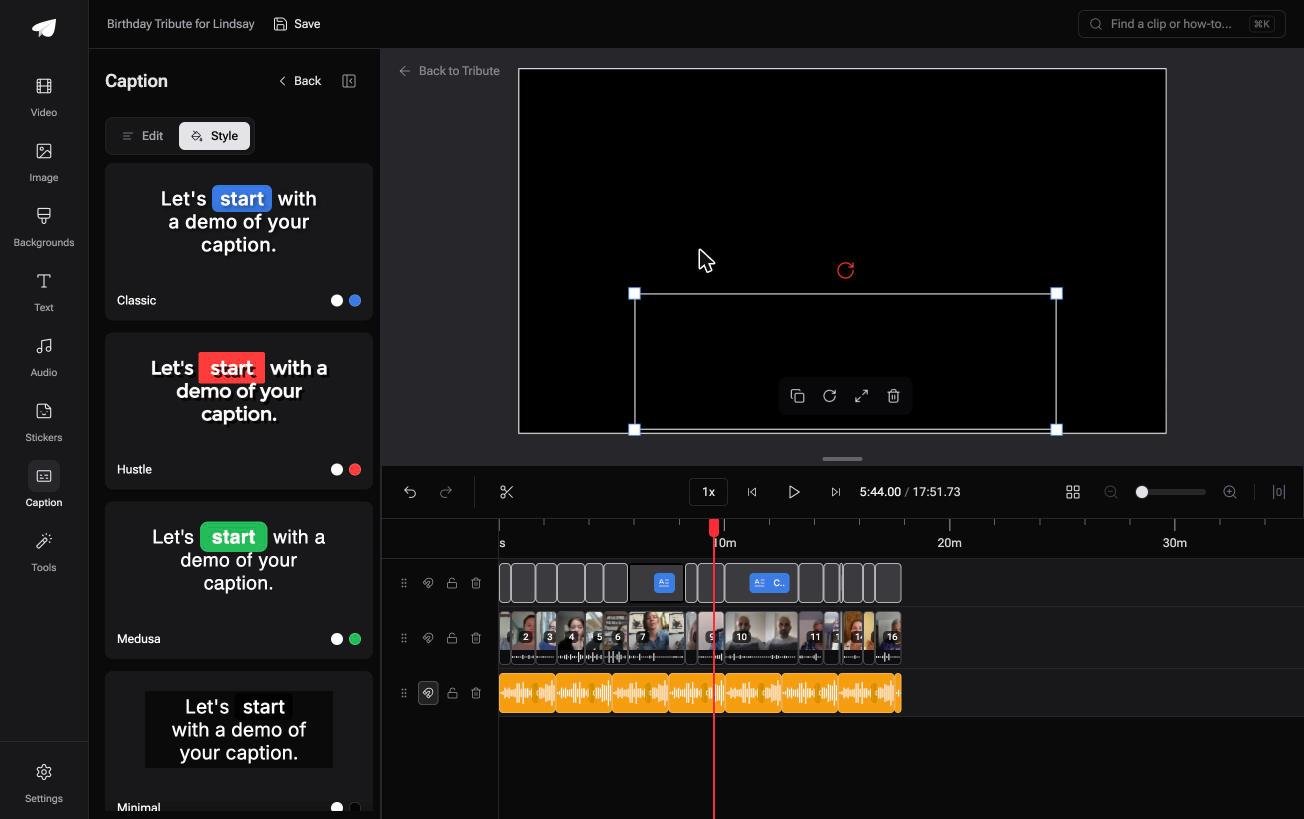This screenshot has width=1304, height=819.
Task: Click the search clip field
Action: coord(1182,24)
